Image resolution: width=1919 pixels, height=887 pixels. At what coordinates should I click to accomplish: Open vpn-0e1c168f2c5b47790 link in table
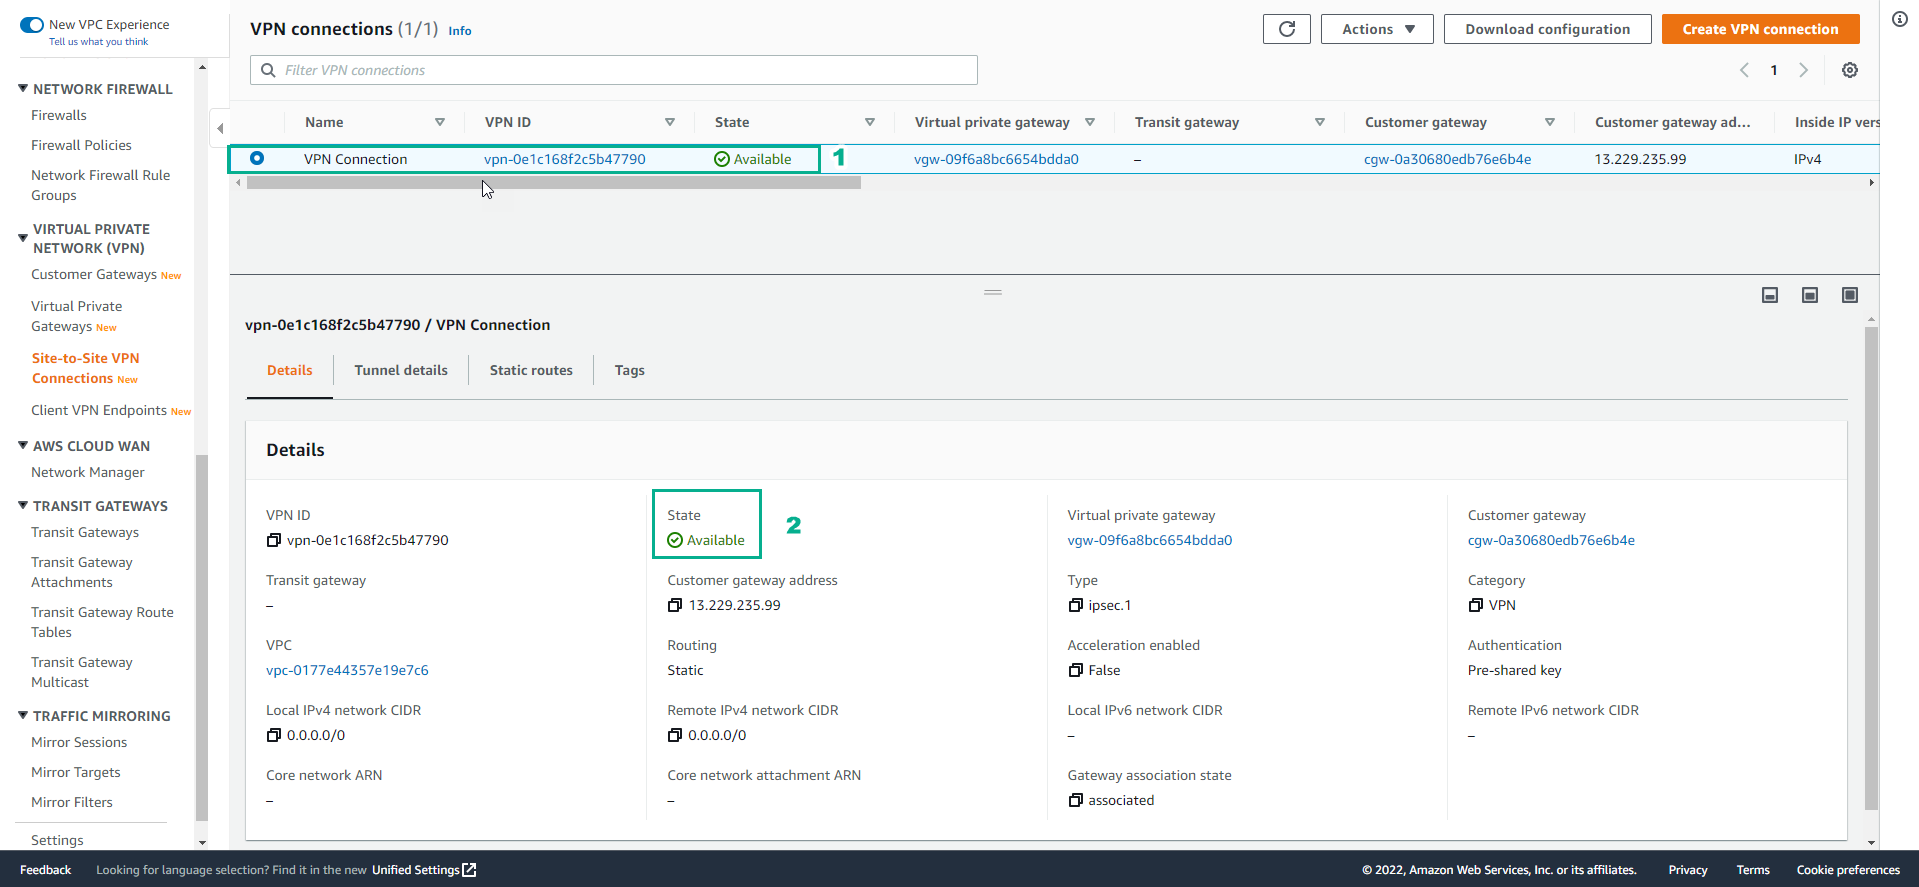click(x=565, y=159)
